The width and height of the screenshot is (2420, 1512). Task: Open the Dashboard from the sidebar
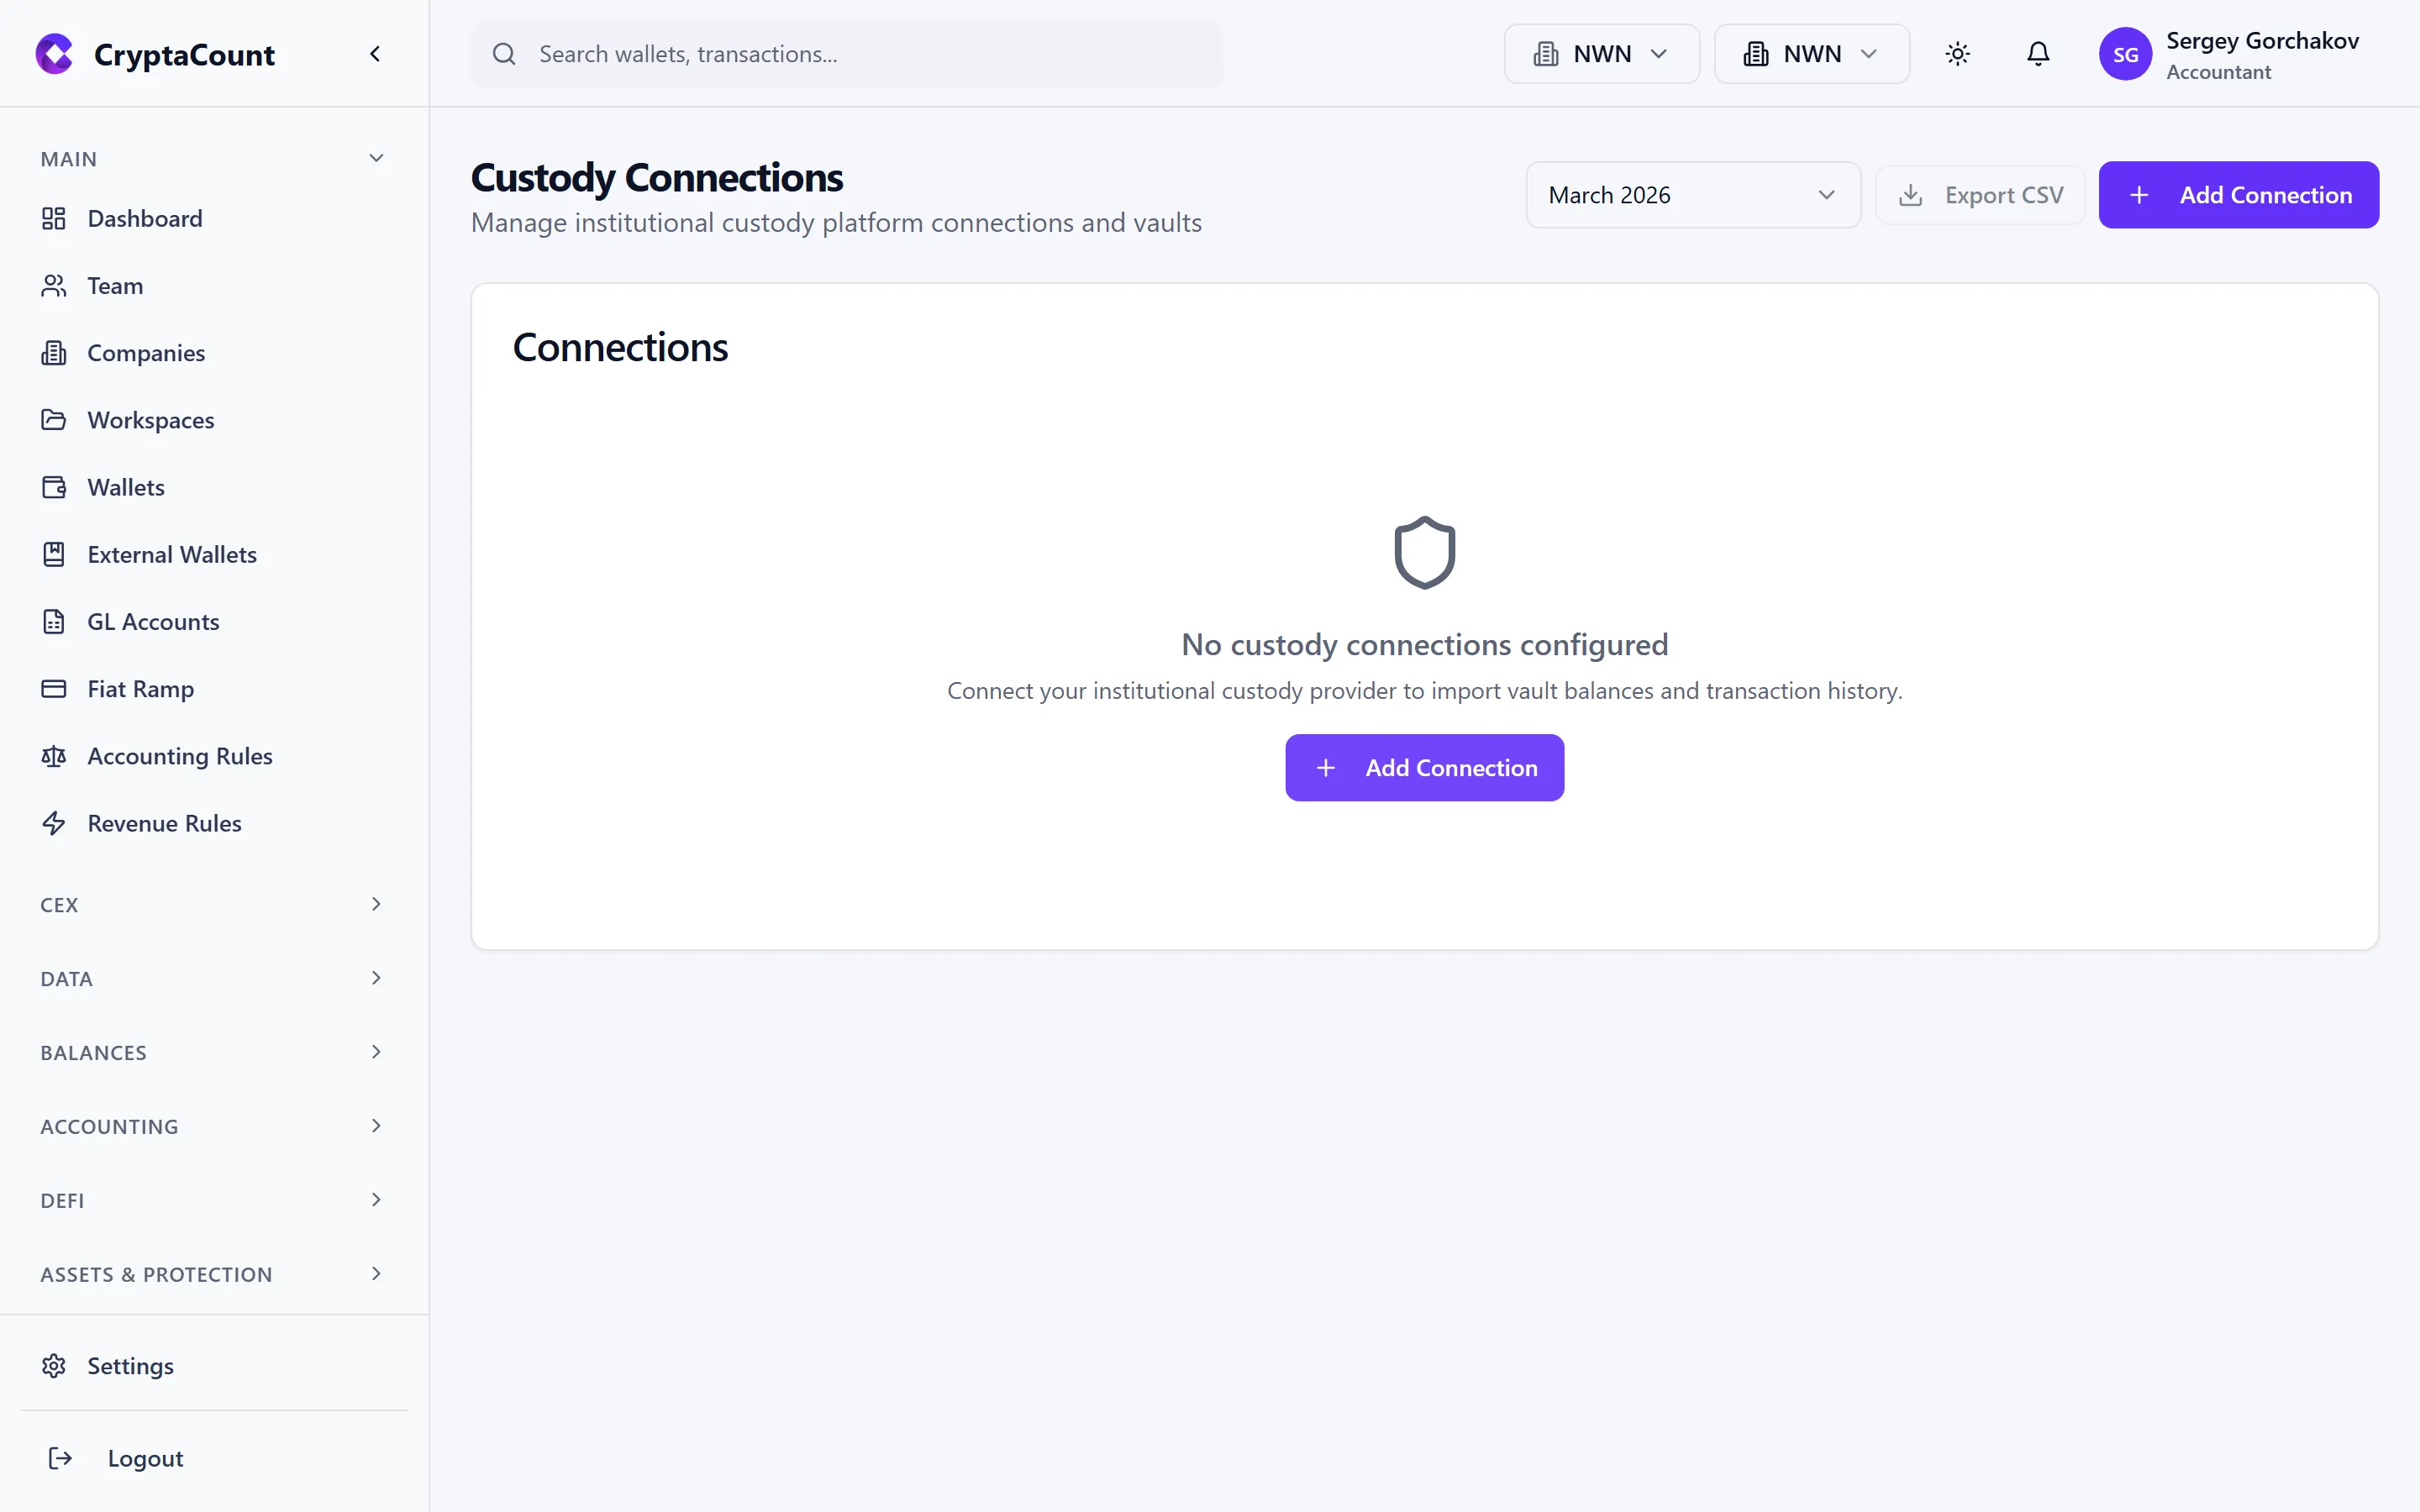click(54, 218)
